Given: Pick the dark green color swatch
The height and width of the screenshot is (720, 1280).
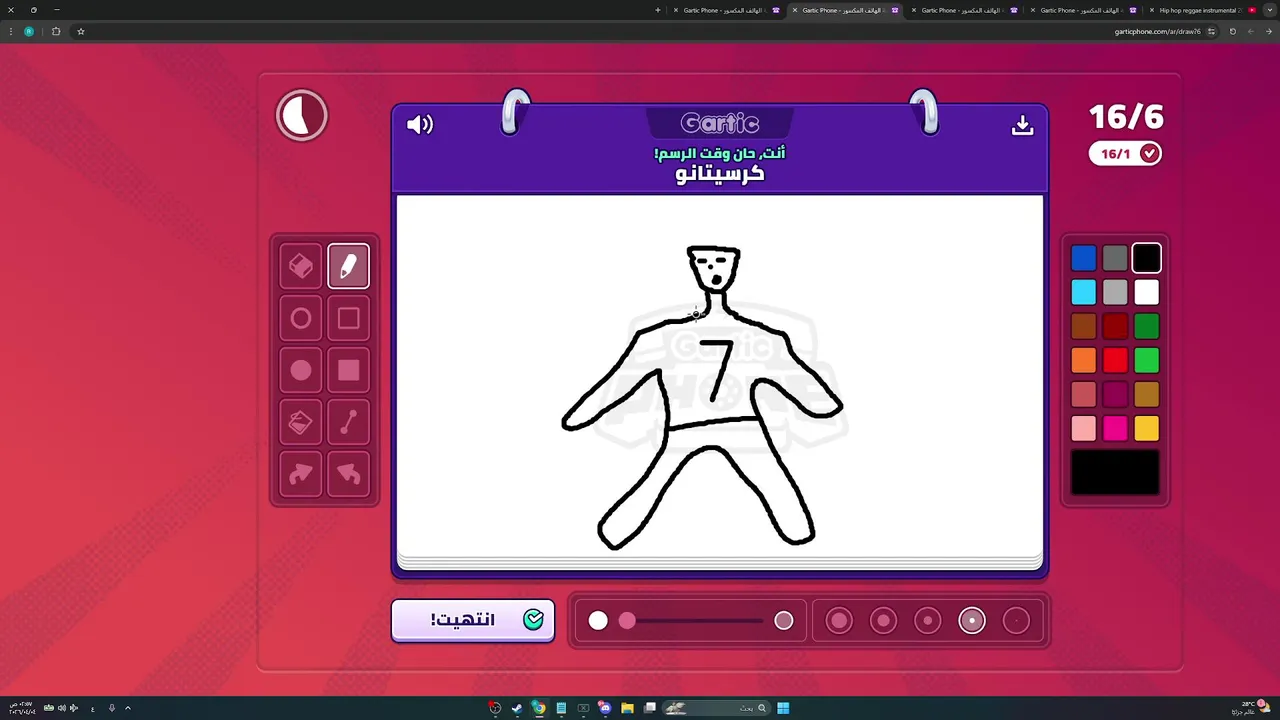Looking at the screenshot, I should pyautogui.click(x=1147, y=326).
